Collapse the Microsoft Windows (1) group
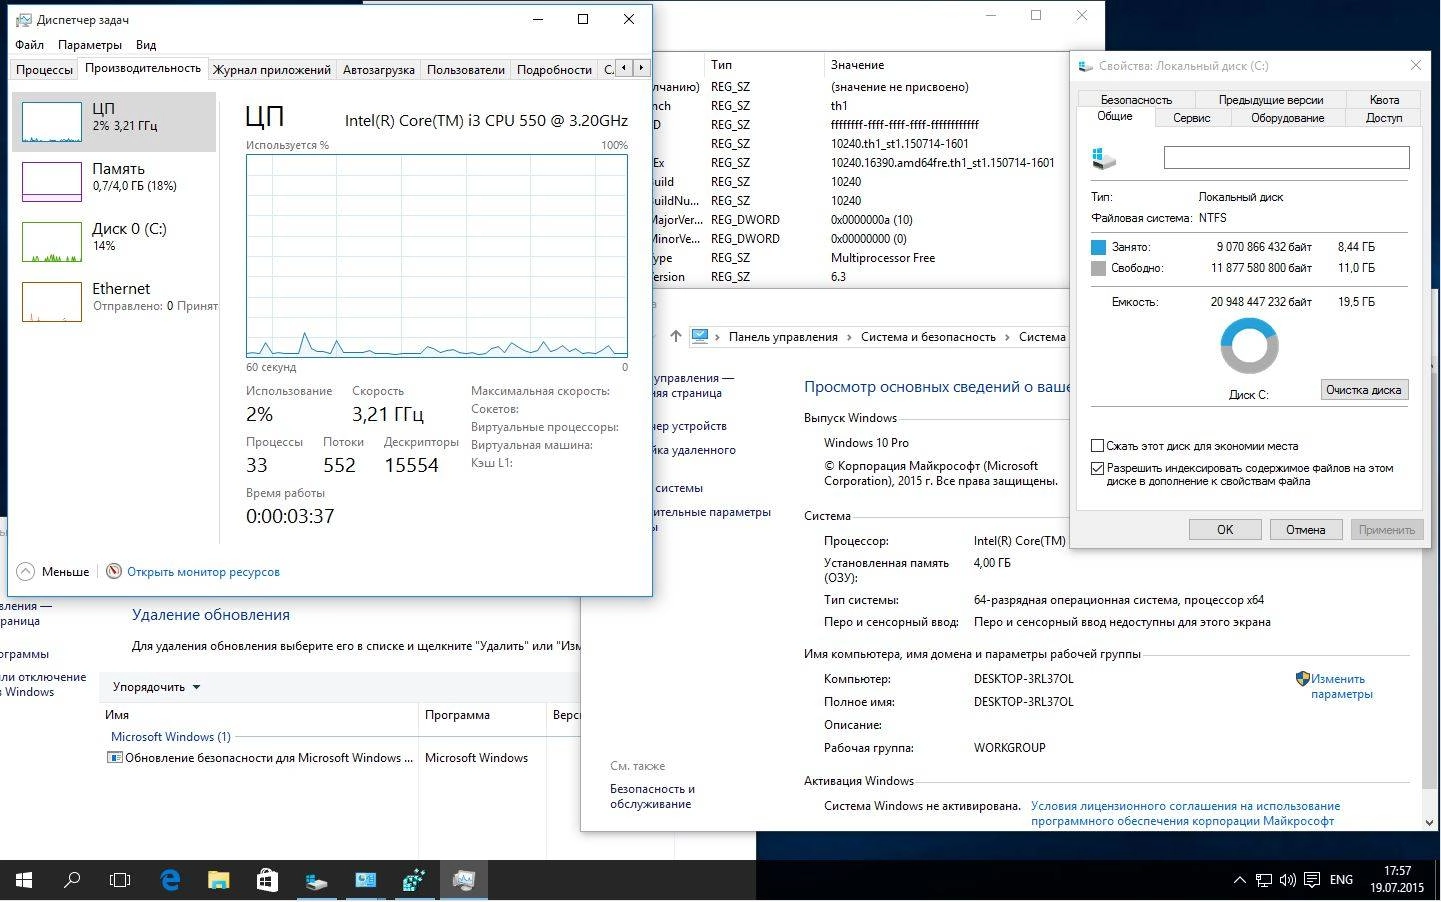This screenshot has height=902, width=1441. 170,737
